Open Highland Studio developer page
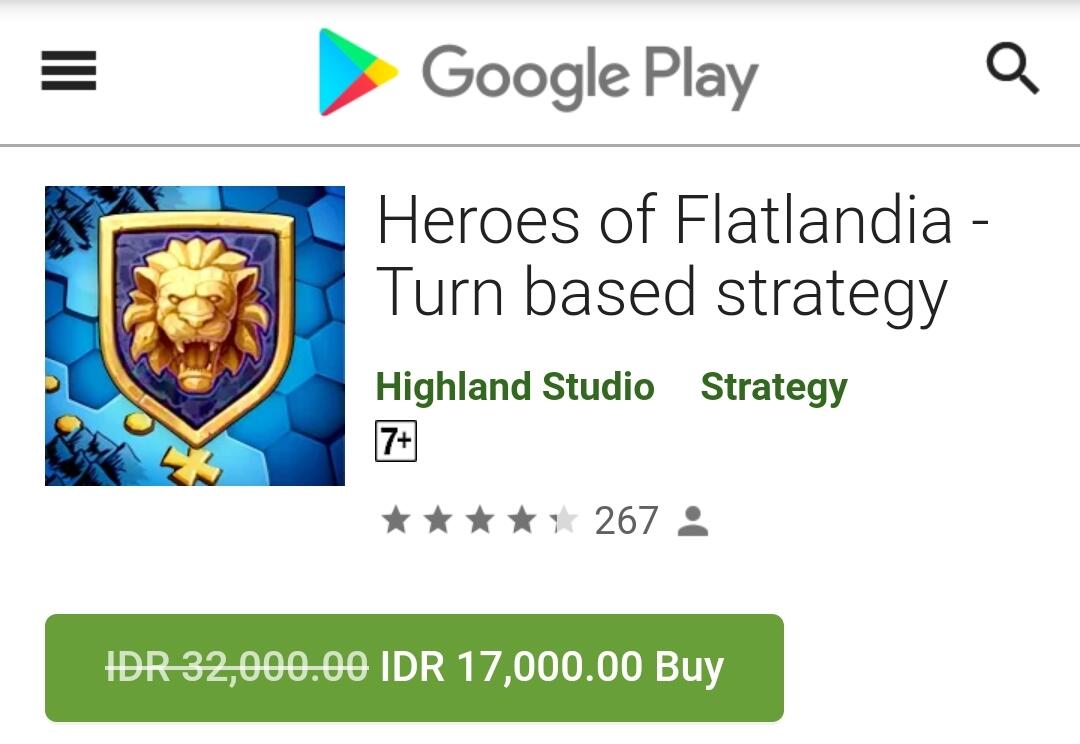 tap(515, 386)
